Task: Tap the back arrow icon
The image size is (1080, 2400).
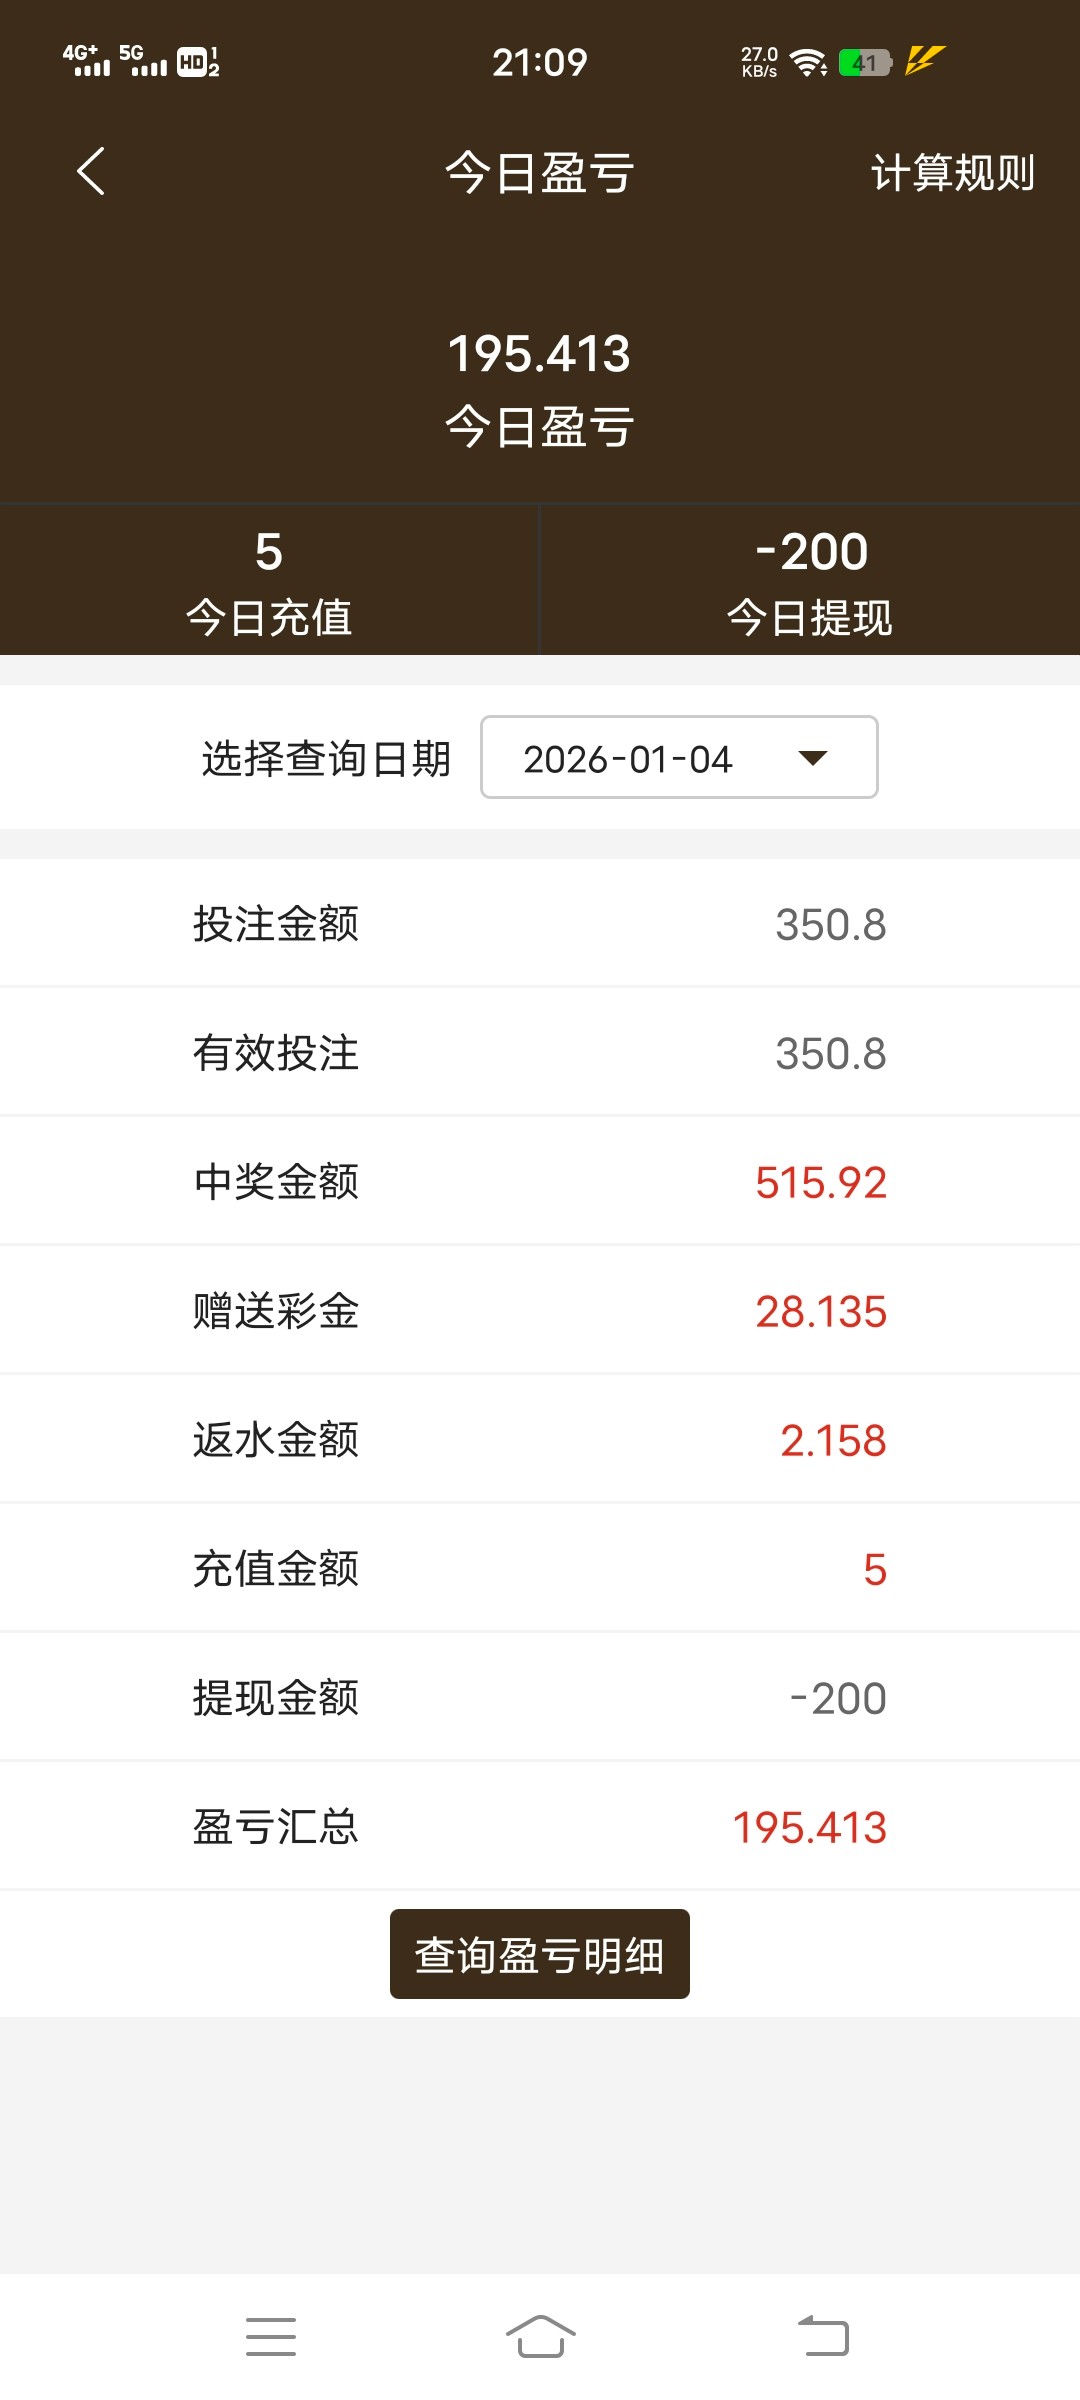Action: point(91,171)
